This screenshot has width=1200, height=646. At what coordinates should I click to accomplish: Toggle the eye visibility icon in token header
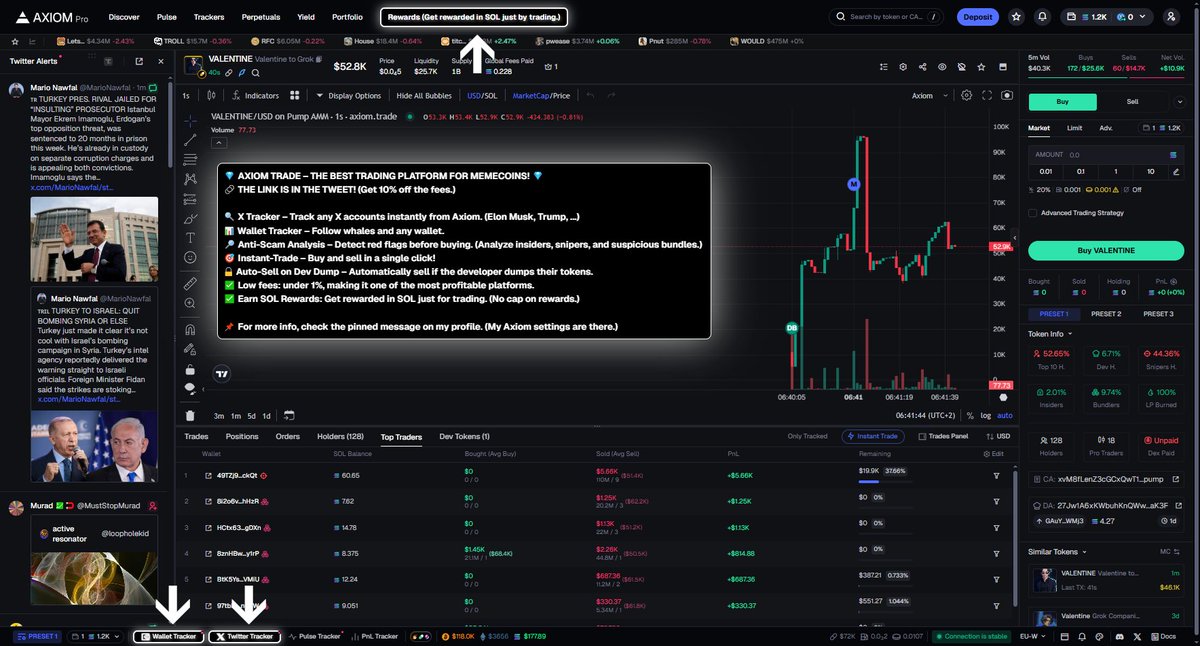941,66
